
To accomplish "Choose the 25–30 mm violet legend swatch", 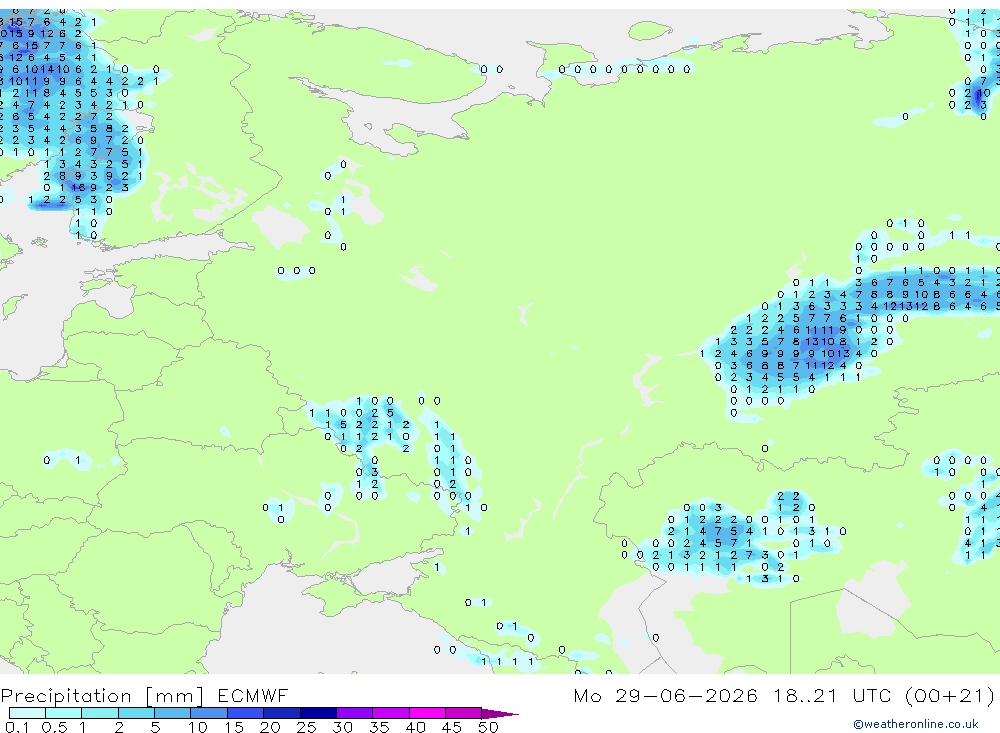I will 318,713.
